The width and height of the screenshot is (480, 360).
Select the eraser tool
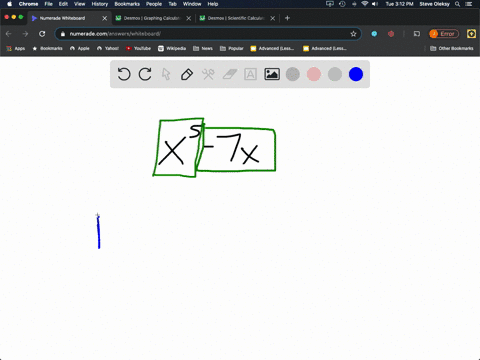click(x=230, y=74)
